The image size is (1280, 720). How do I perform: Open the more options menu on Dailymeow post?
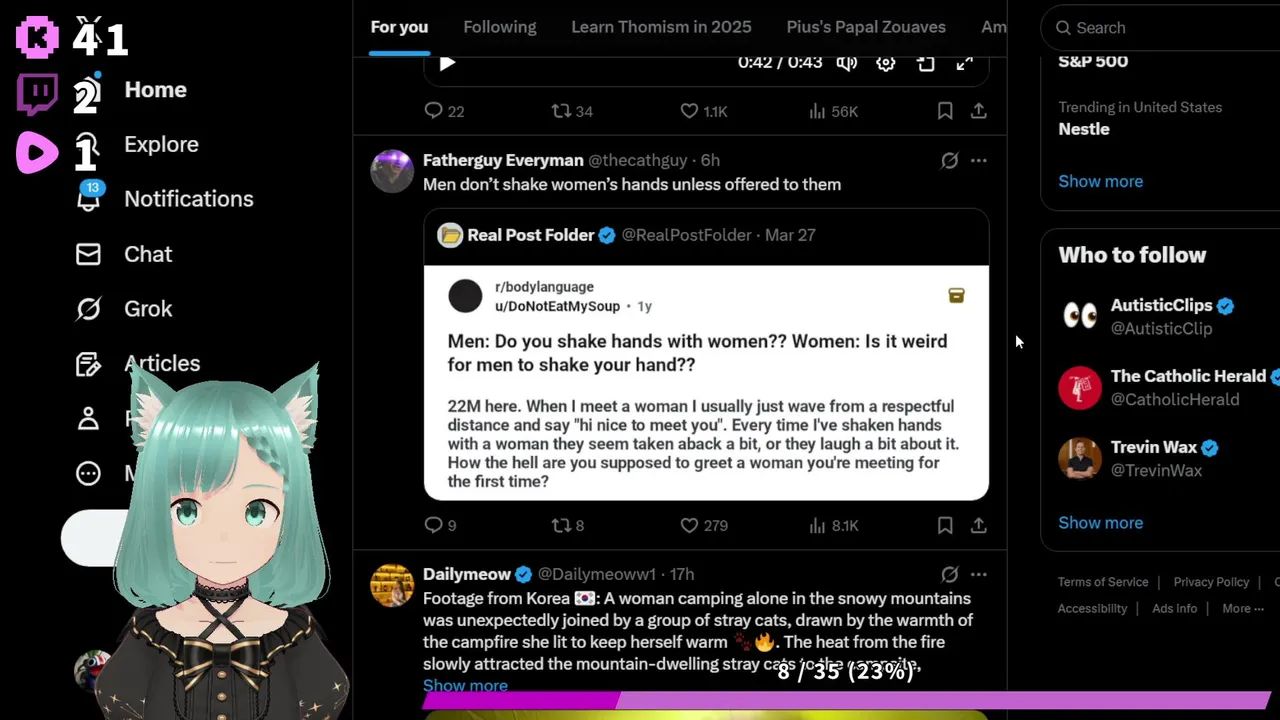pyautogui.click(x=979, y=574)
